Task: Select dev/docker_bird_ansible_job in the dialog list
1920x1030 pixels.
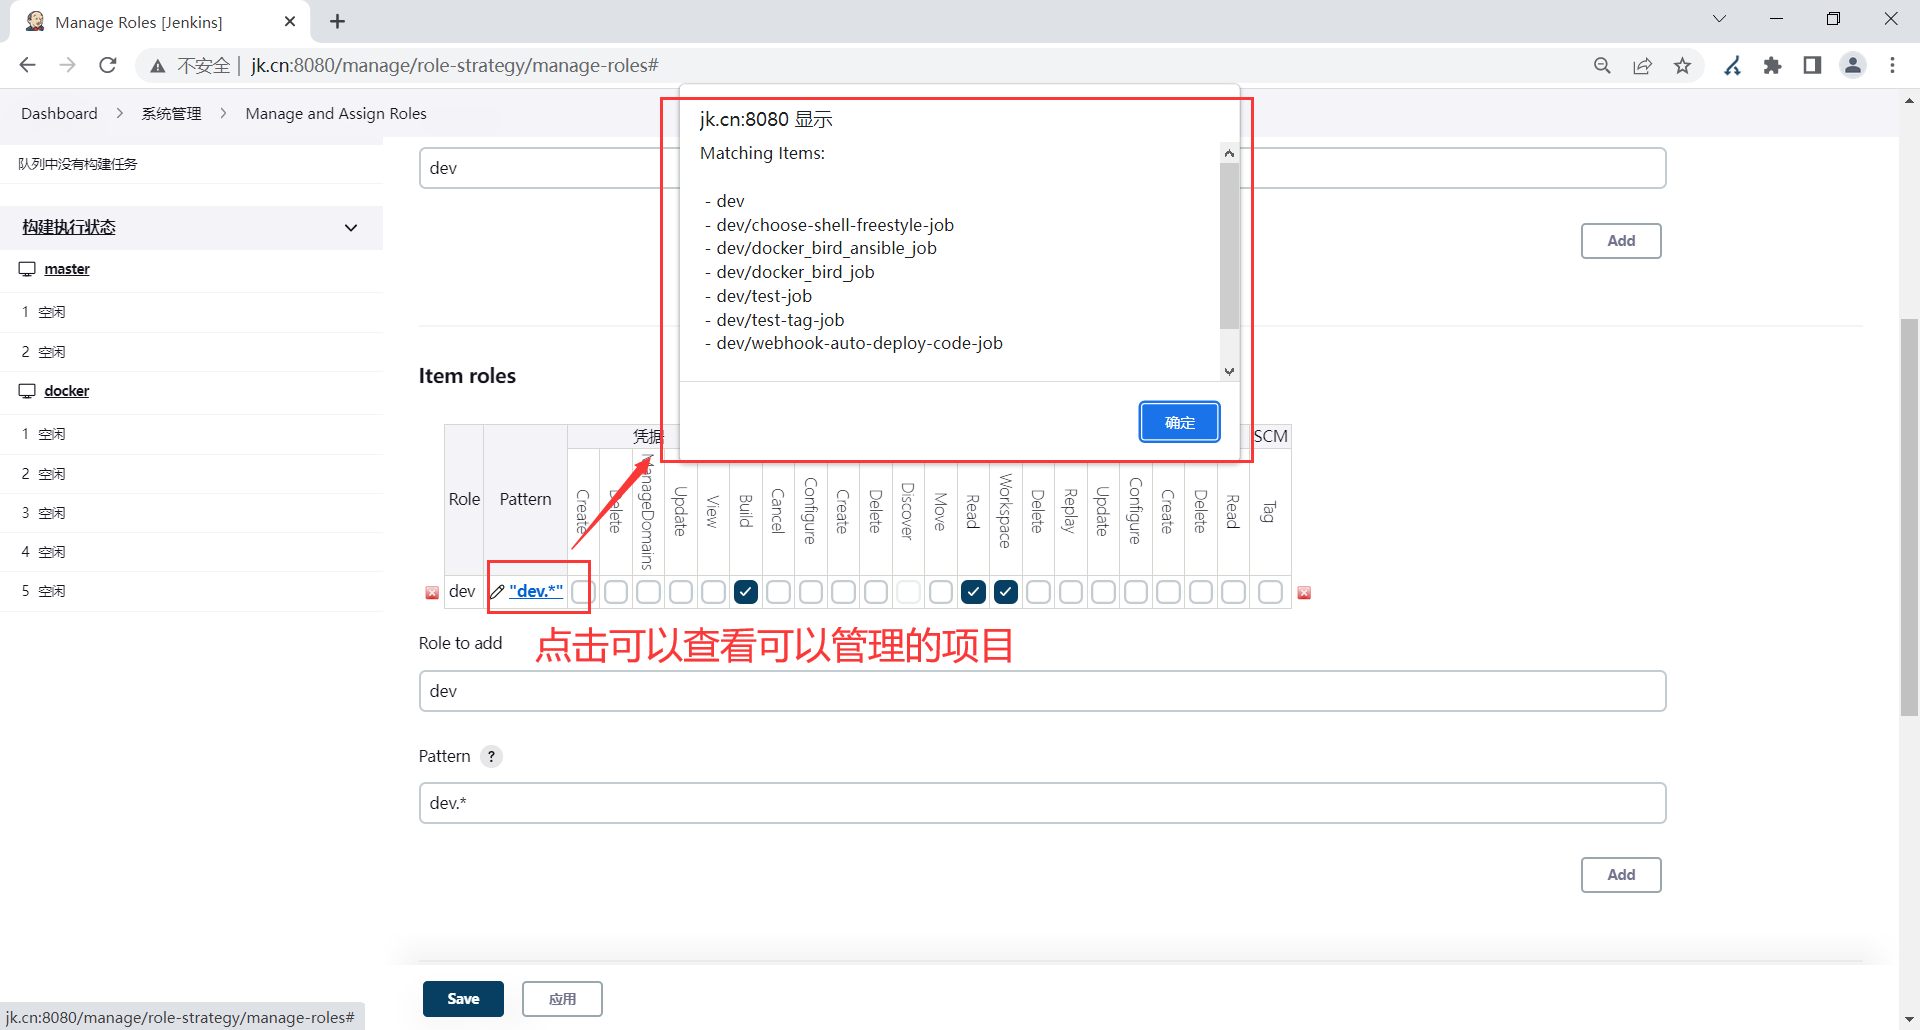Action: [826, 248]
